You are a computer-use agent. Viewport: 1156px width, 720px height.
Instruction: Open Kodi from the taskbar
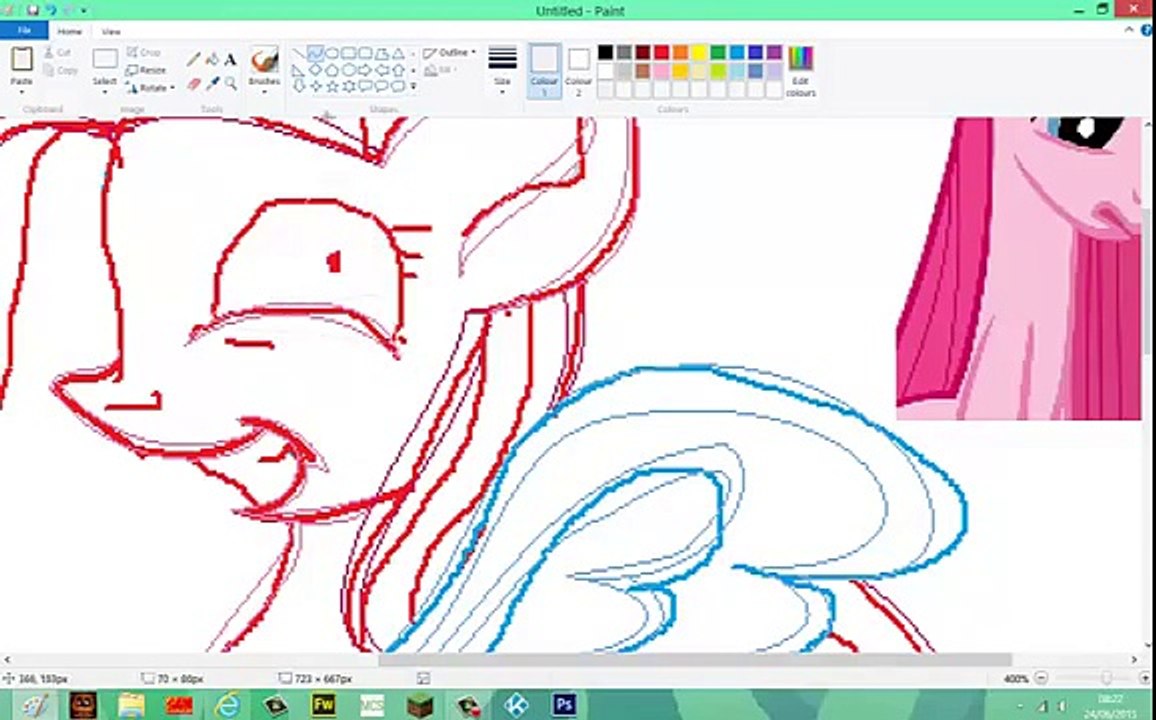(516, 705)
